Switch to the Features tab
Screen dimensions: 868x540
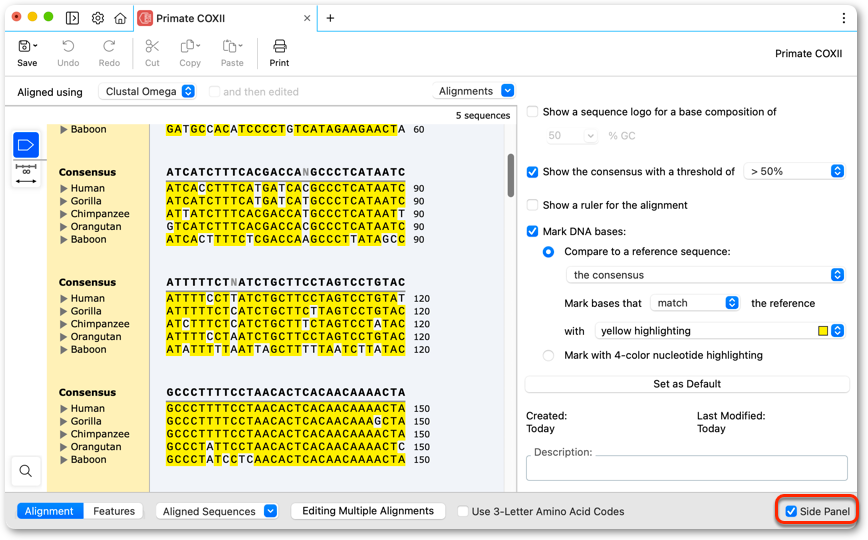[x=113, y=511]
